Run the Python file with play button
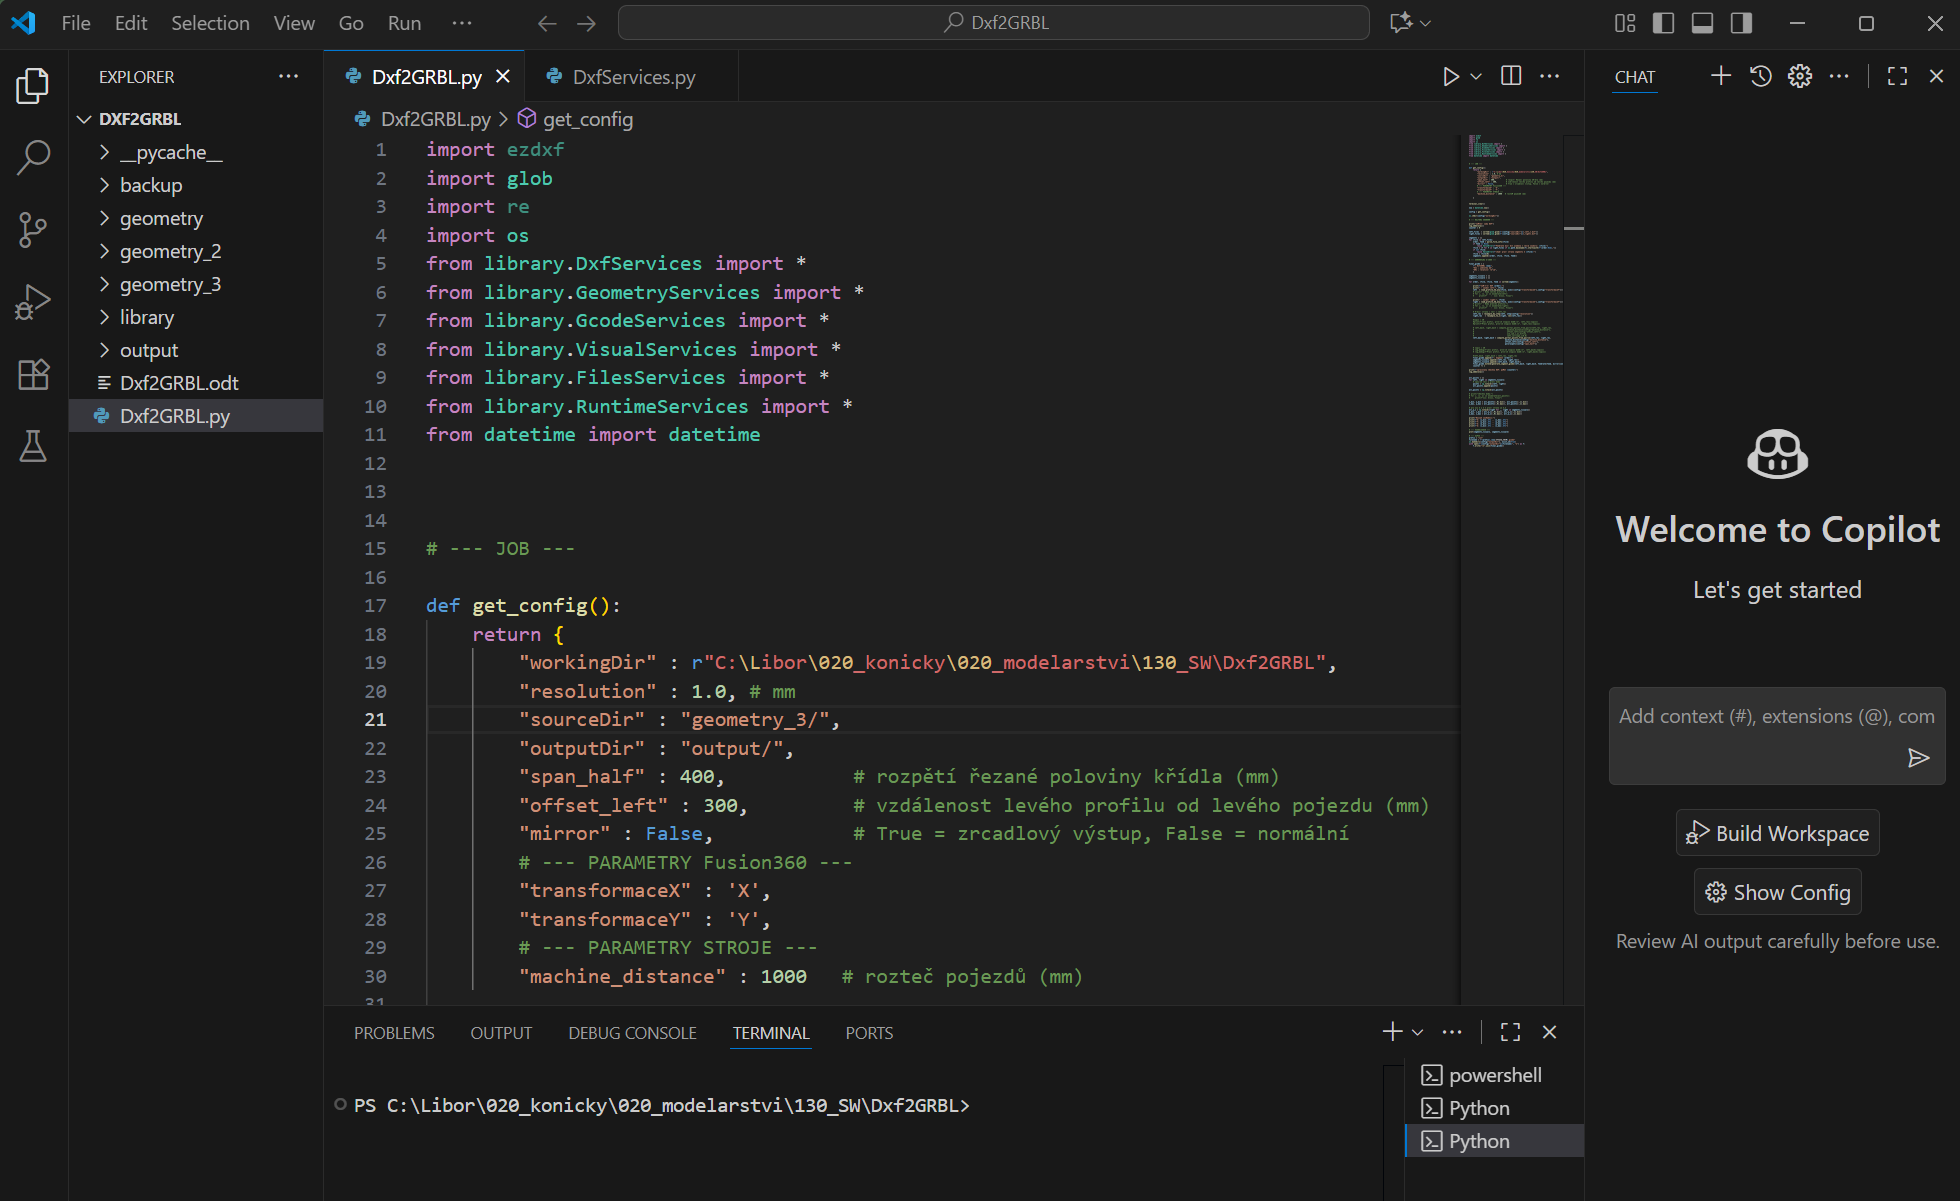The image size is (1960, 1201). click(1450, 77)
